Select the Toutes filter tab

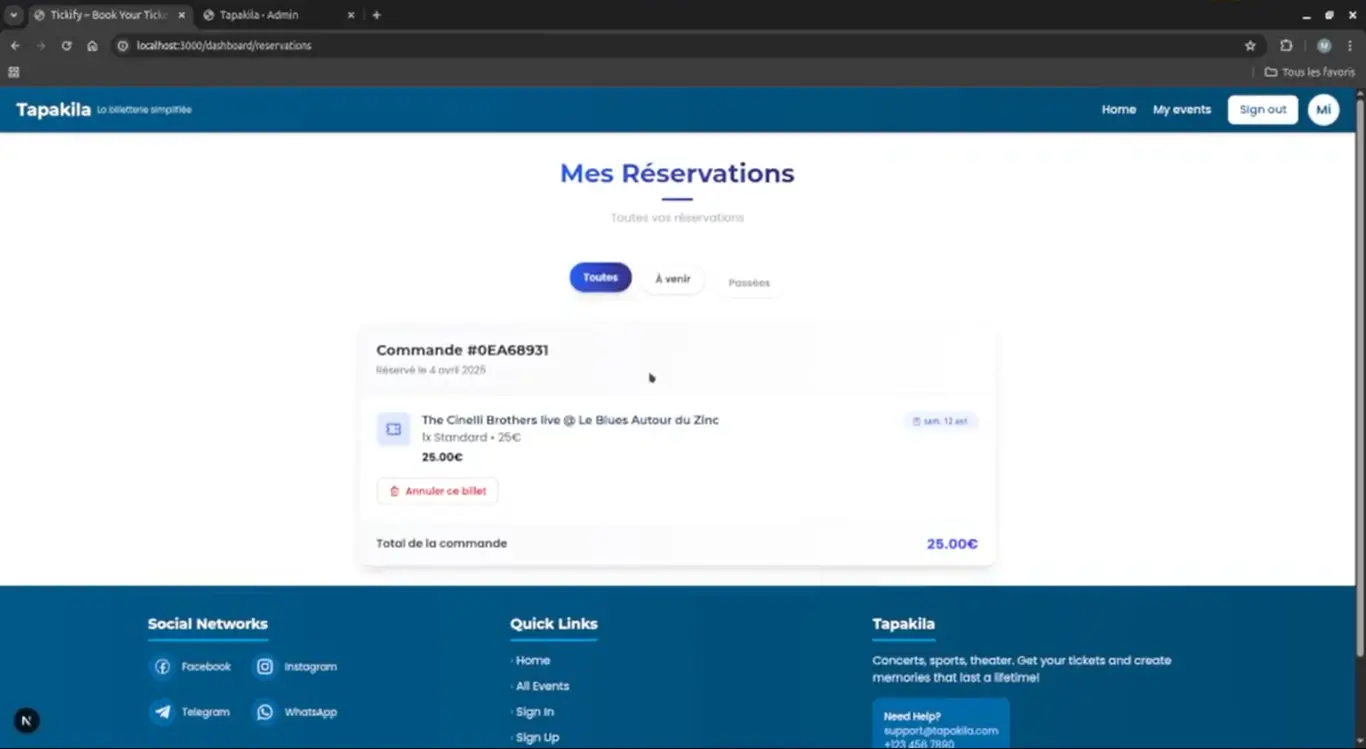tap(600, 278)
